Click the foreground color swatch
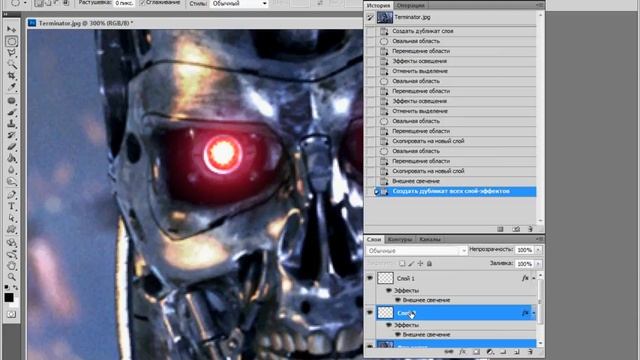 coord(9,297)
